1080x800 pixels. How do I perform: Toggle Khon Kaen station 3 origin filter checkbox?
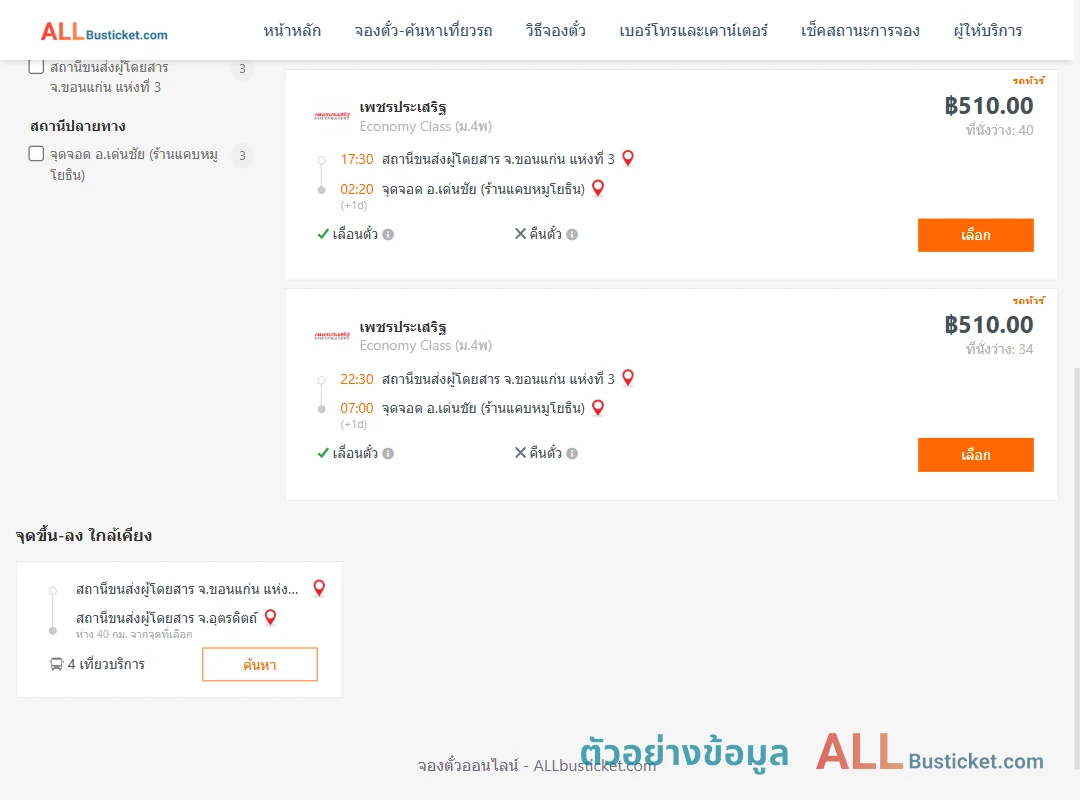[x=36, y=67]
